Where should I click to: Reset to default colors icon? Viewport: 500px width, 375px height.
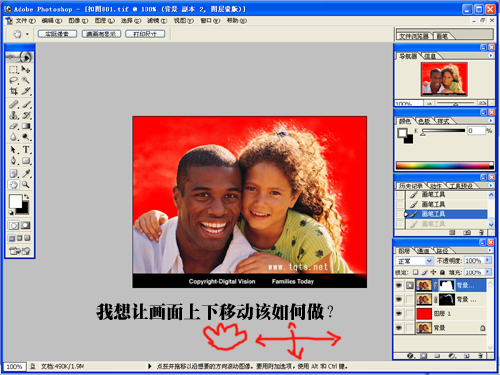(11, 212)
